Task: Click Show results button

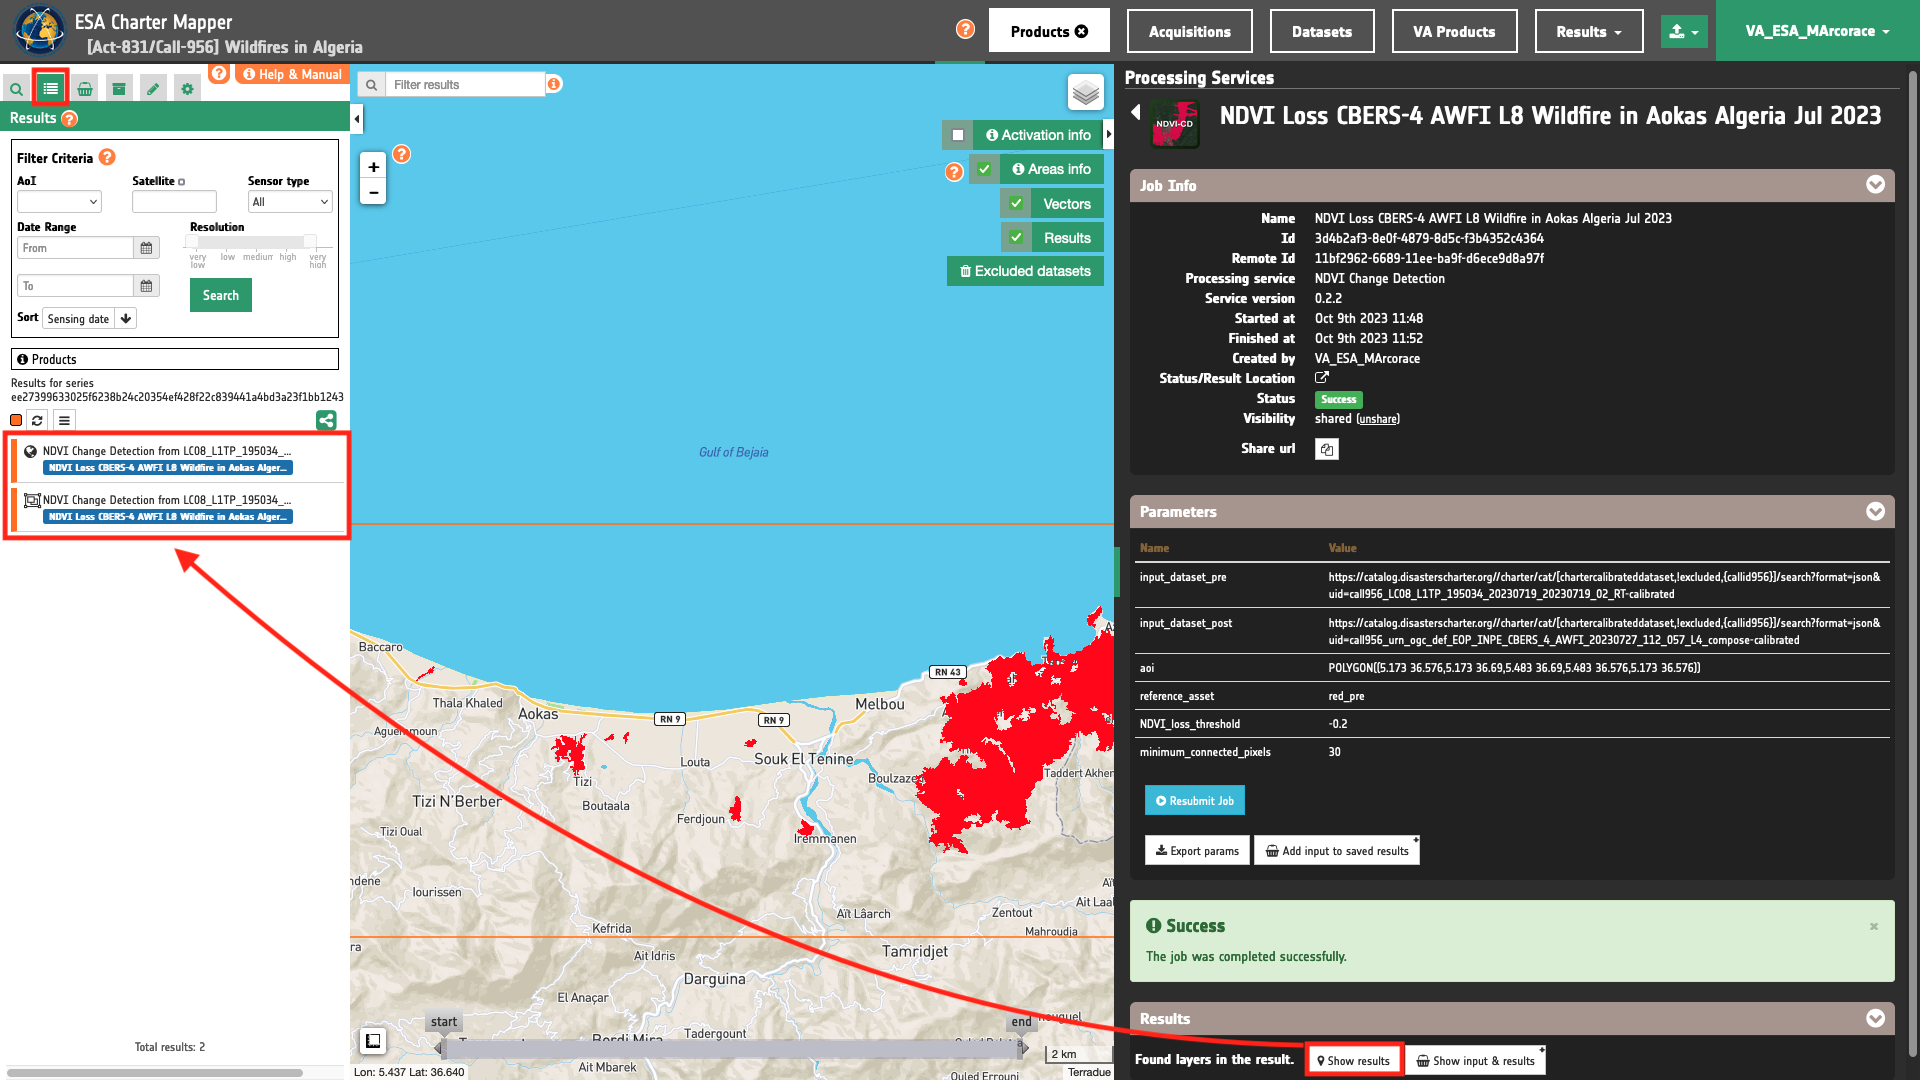Action: (1354, 1061)
